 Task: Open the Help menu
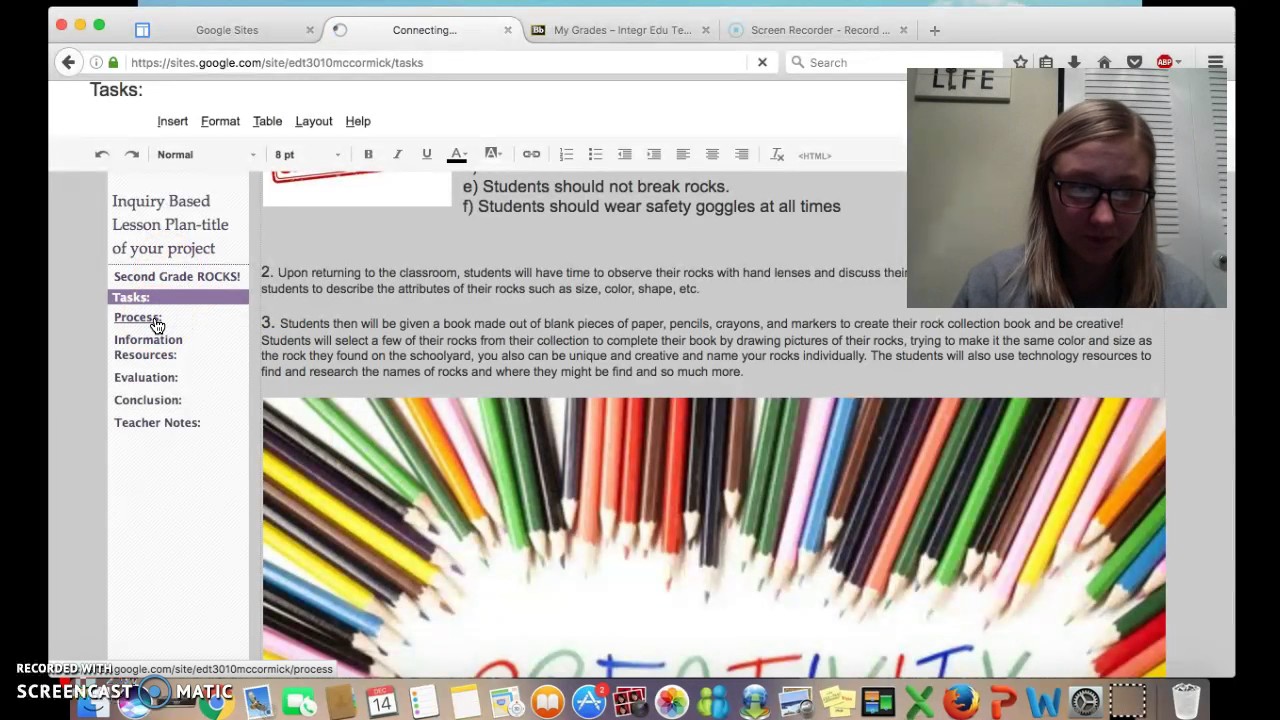point(358,121)
